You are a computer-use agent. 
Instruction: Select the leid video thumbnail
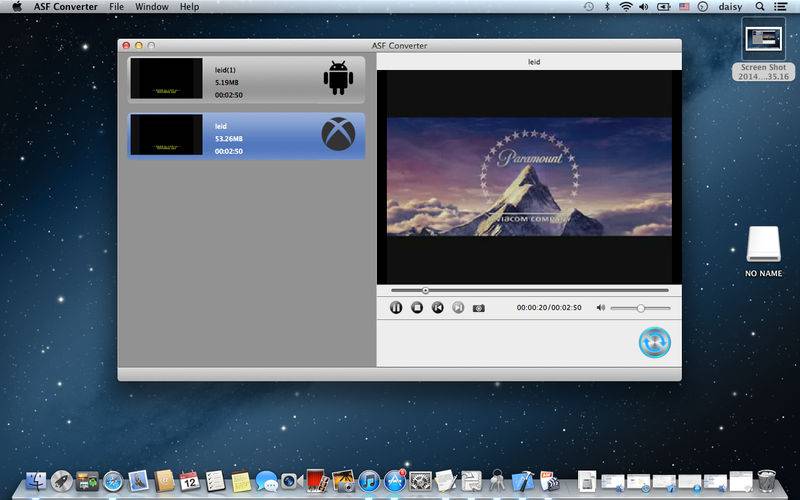tap(166, 135)
